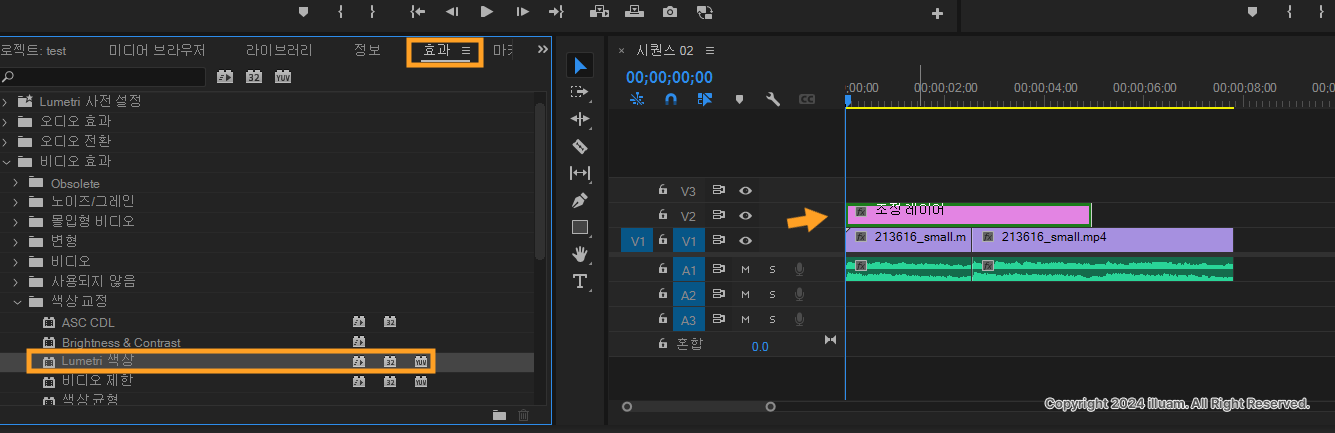Screen dimensions: 1335x433
Task: Toggle captions CC track button
Action: tap(806, 99)
